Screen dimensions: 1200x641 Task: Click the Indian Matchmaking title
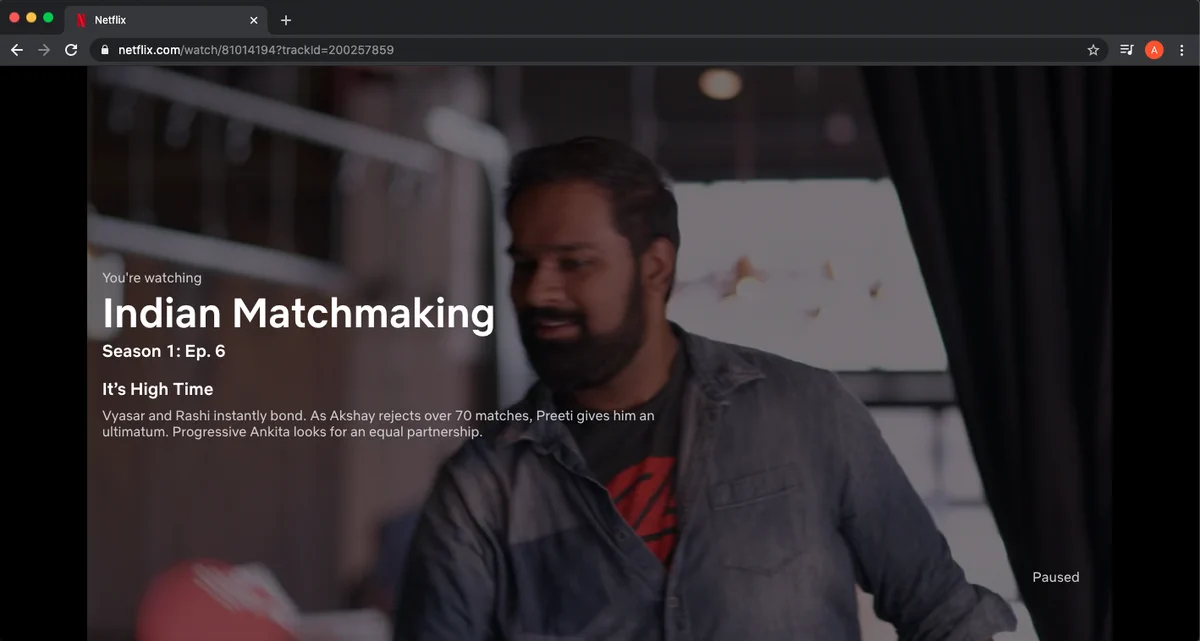pos(298,314)
